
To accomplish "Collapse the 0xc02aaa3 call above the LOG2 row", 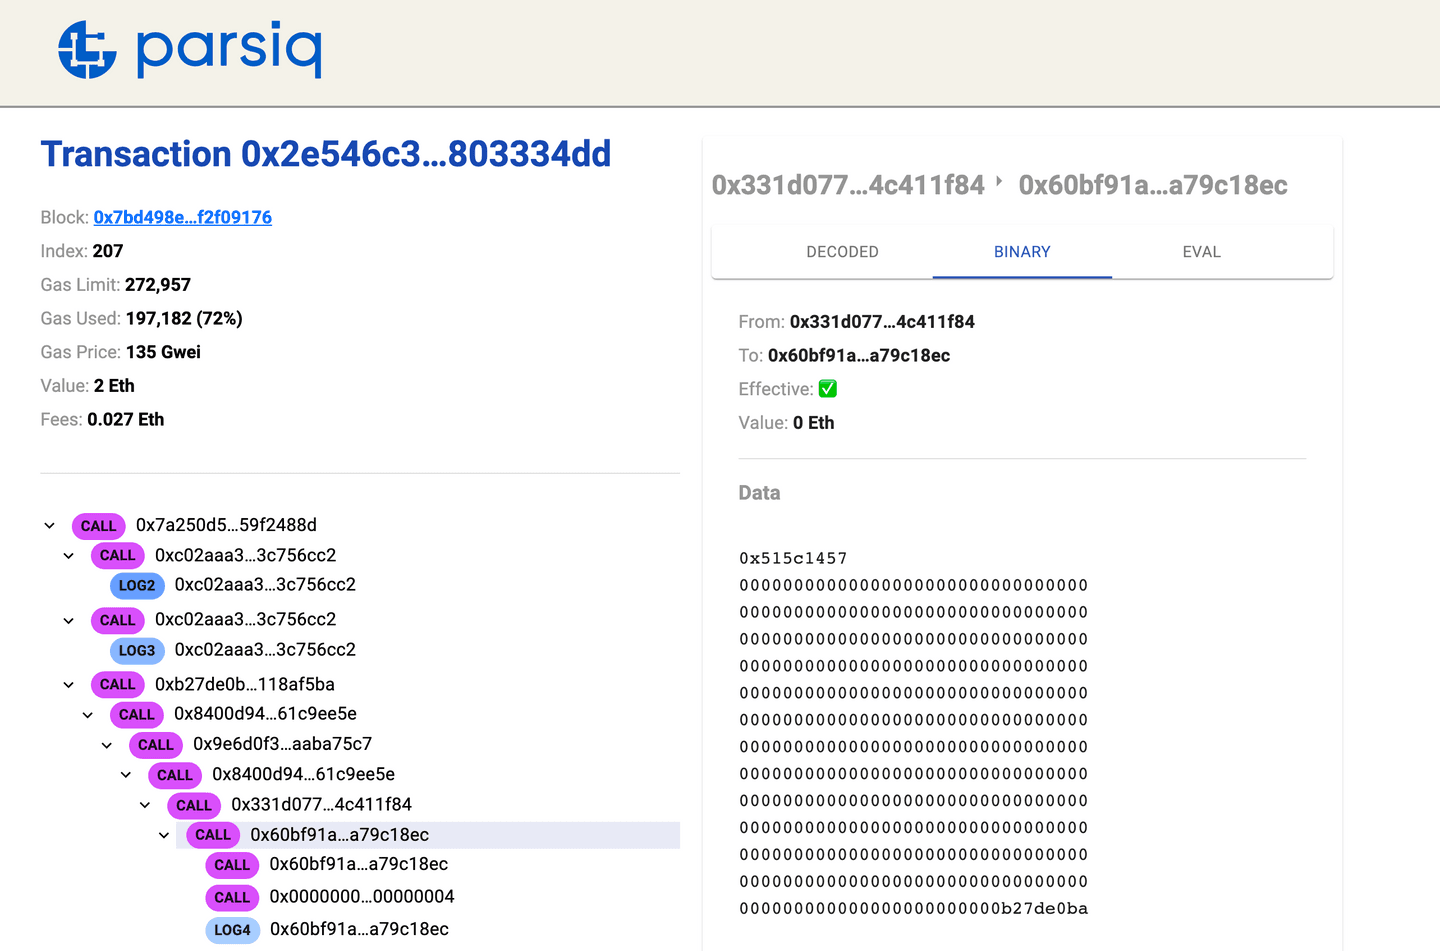I will [x=69, y=555].
